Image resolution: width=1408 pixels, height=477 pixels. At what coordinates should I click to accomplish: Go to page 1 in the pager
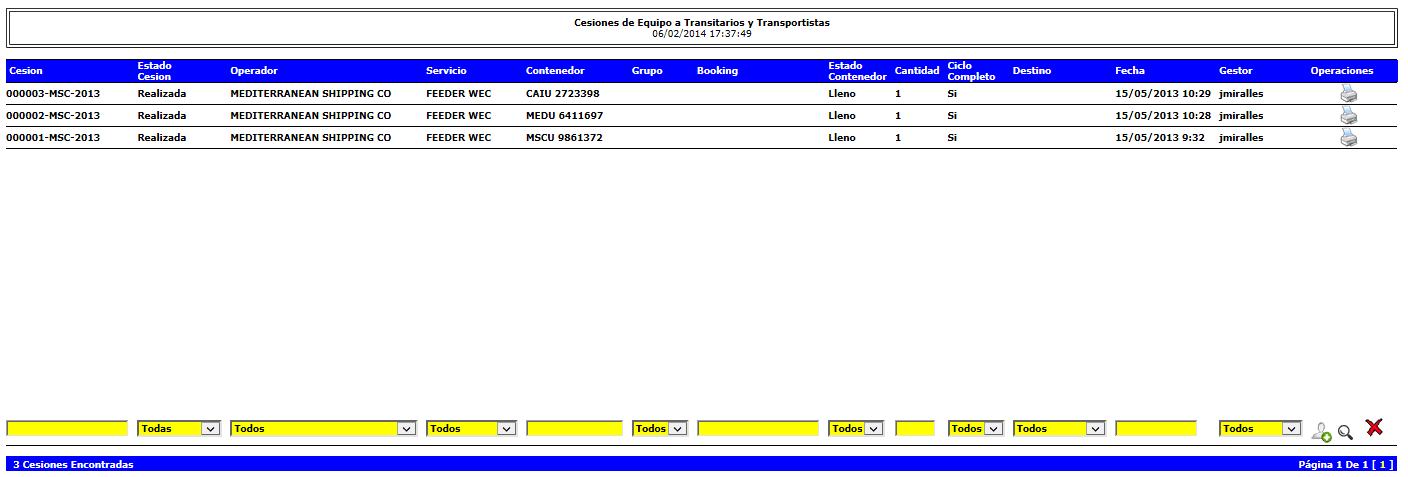click(1385, 465)
